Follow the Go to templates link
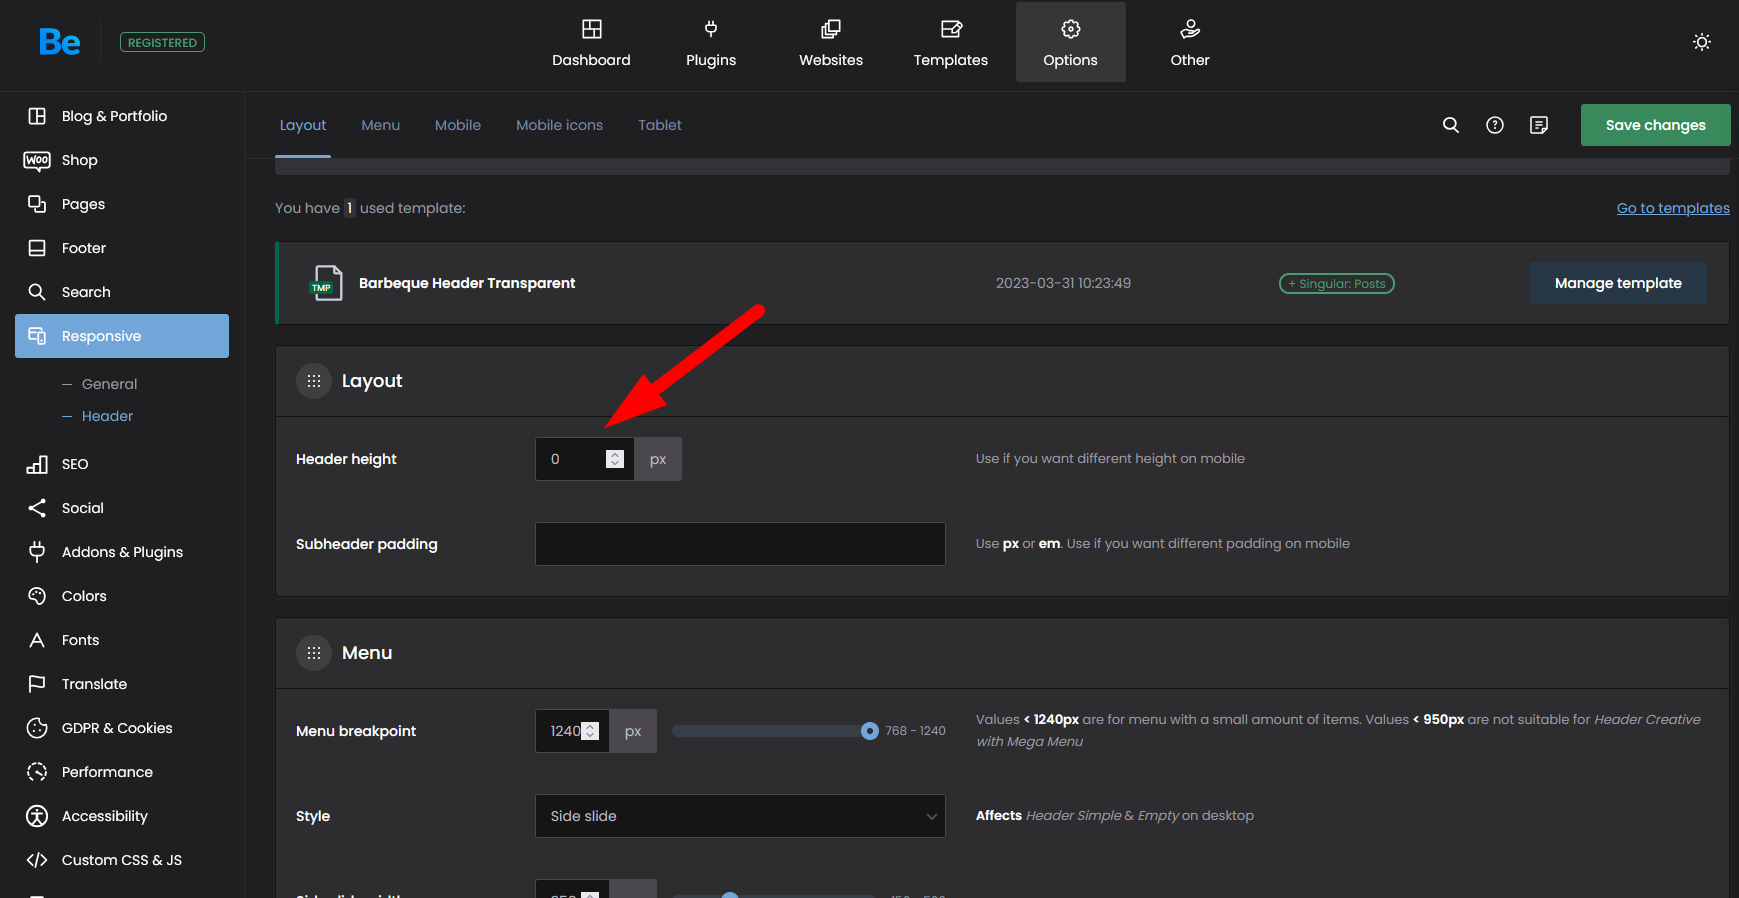Viewport: 1739px width, 898px height. (x=1673, y=208)
